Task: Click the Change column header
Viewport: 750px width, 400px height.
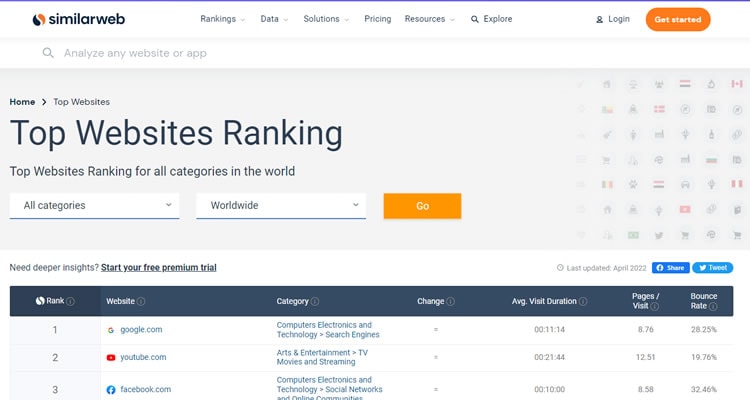Action: pos(436,301)
